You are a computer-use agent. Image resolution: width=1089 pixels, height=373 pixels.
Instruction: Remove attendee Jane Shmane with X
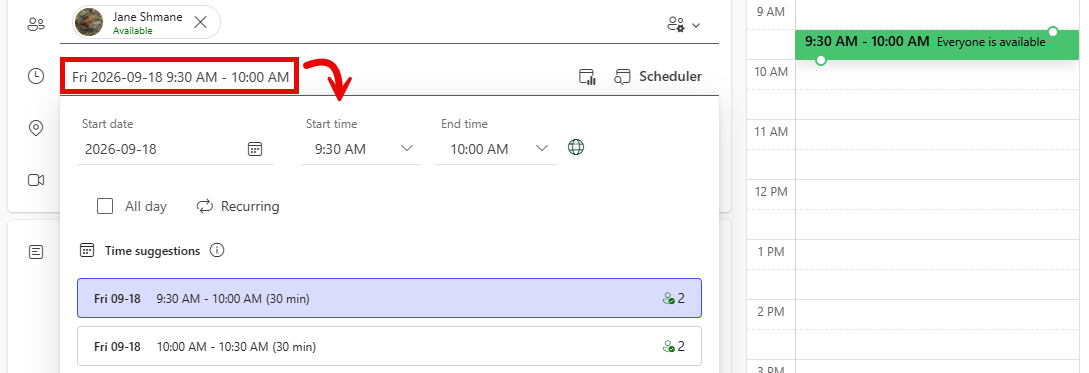[x=200, y=22]
